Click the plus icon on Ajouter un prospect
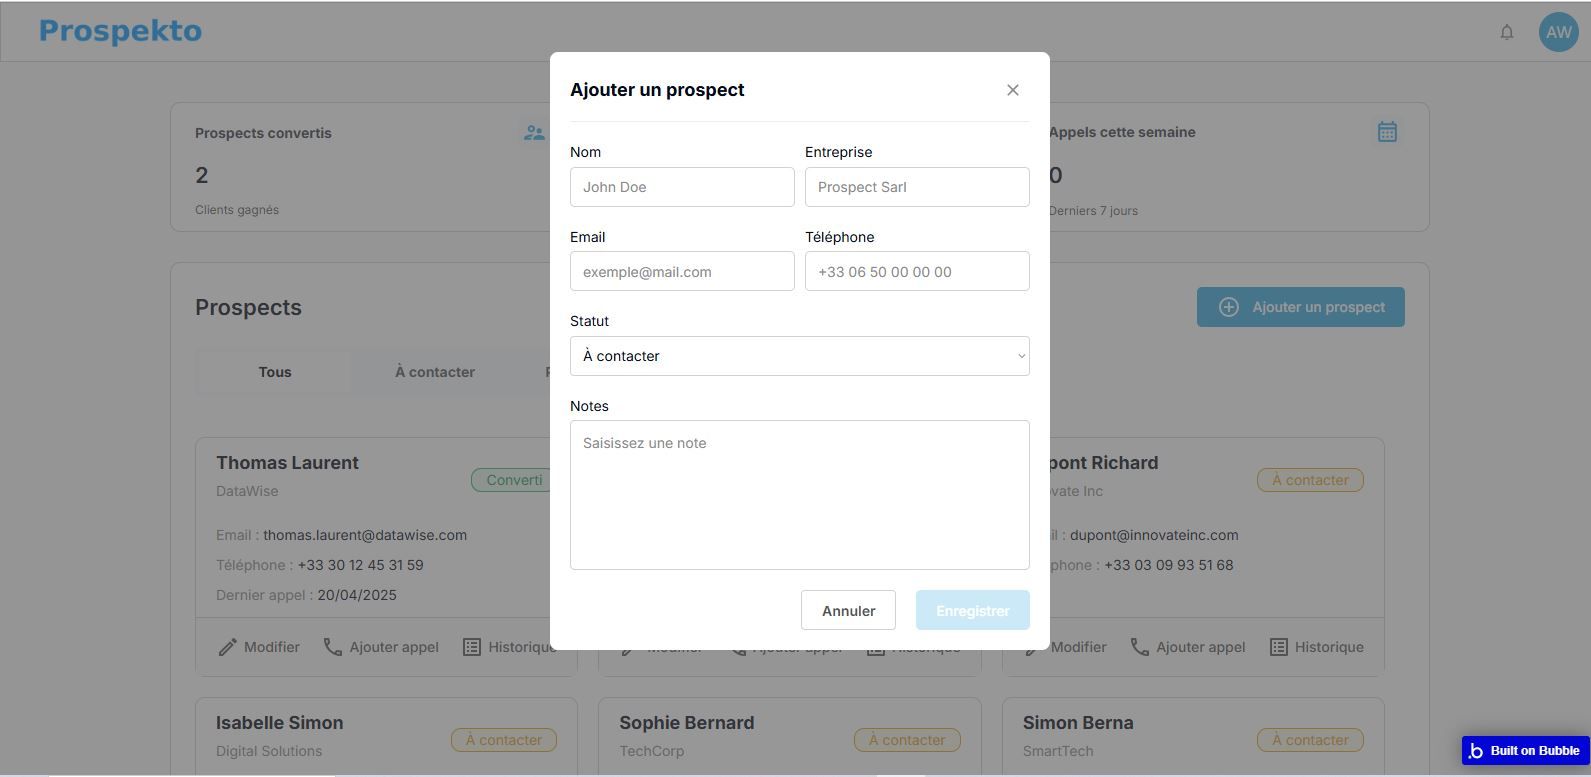The width and height of the screenshot is (1591, 777). (1228, 307)
